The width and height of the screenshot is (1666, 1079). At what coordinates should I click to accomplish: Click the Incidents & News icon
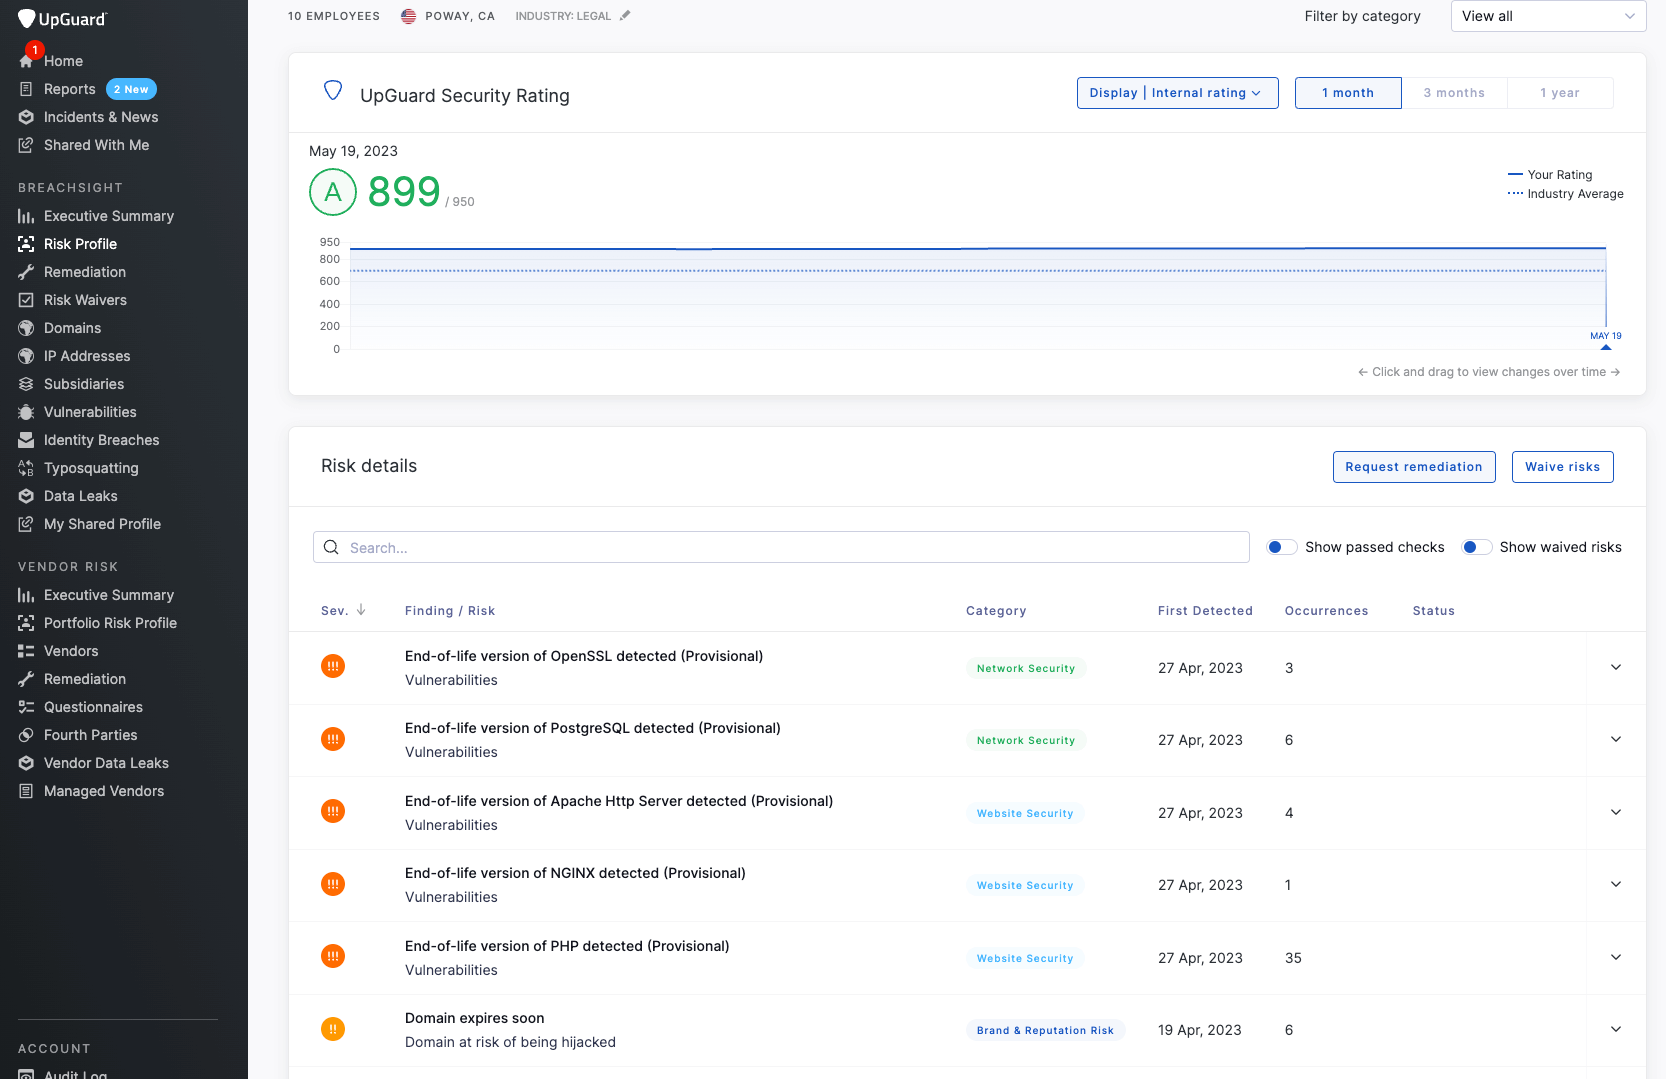pyautogui.click(x=26, y=117)
